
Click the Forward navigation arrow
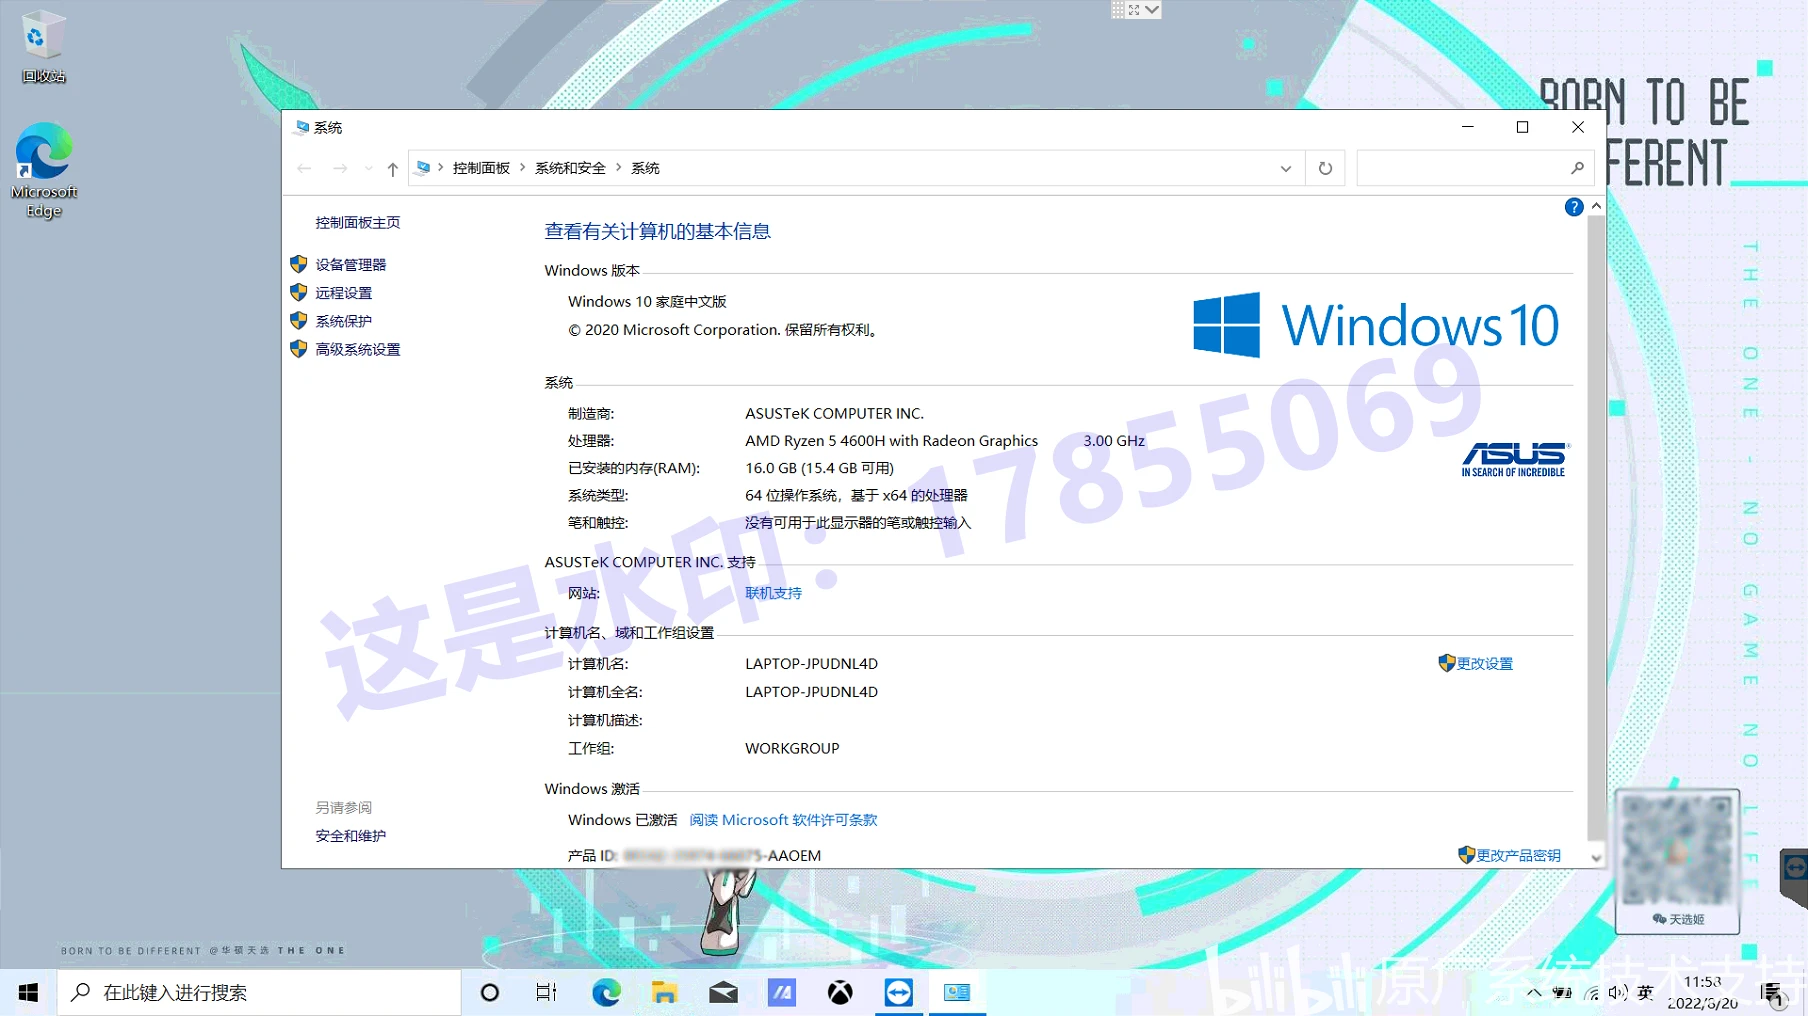pyautogui.click(x=340, y=168)
